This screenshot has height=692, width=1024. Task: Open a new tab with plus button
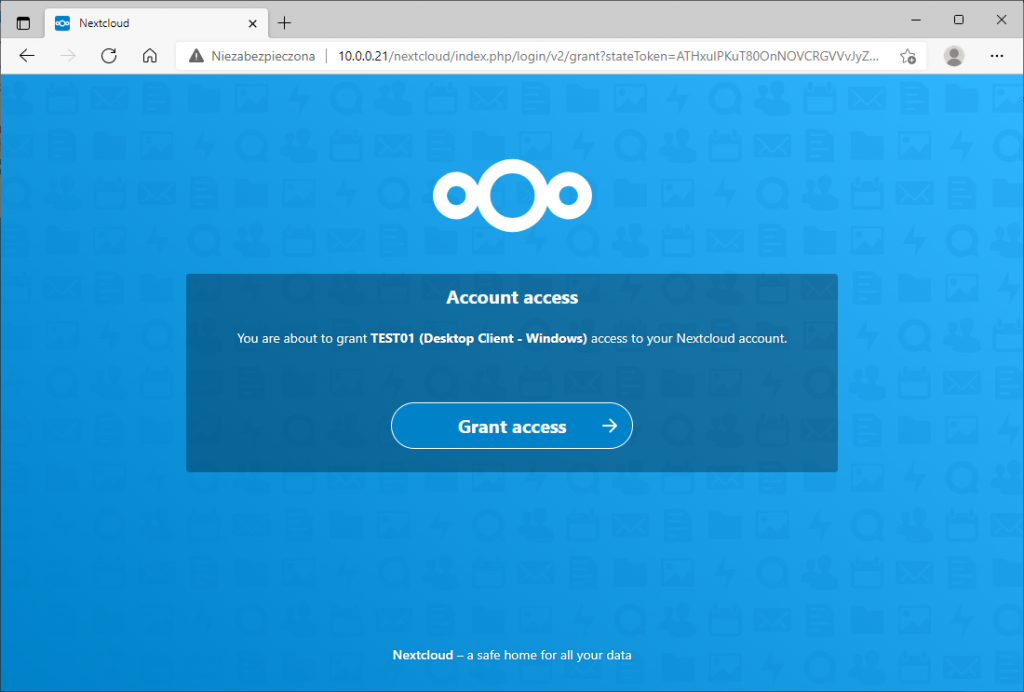pos(284,24)
